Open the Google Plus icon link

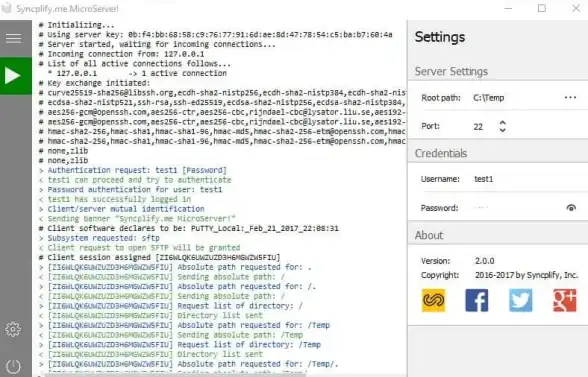[564, 300]
